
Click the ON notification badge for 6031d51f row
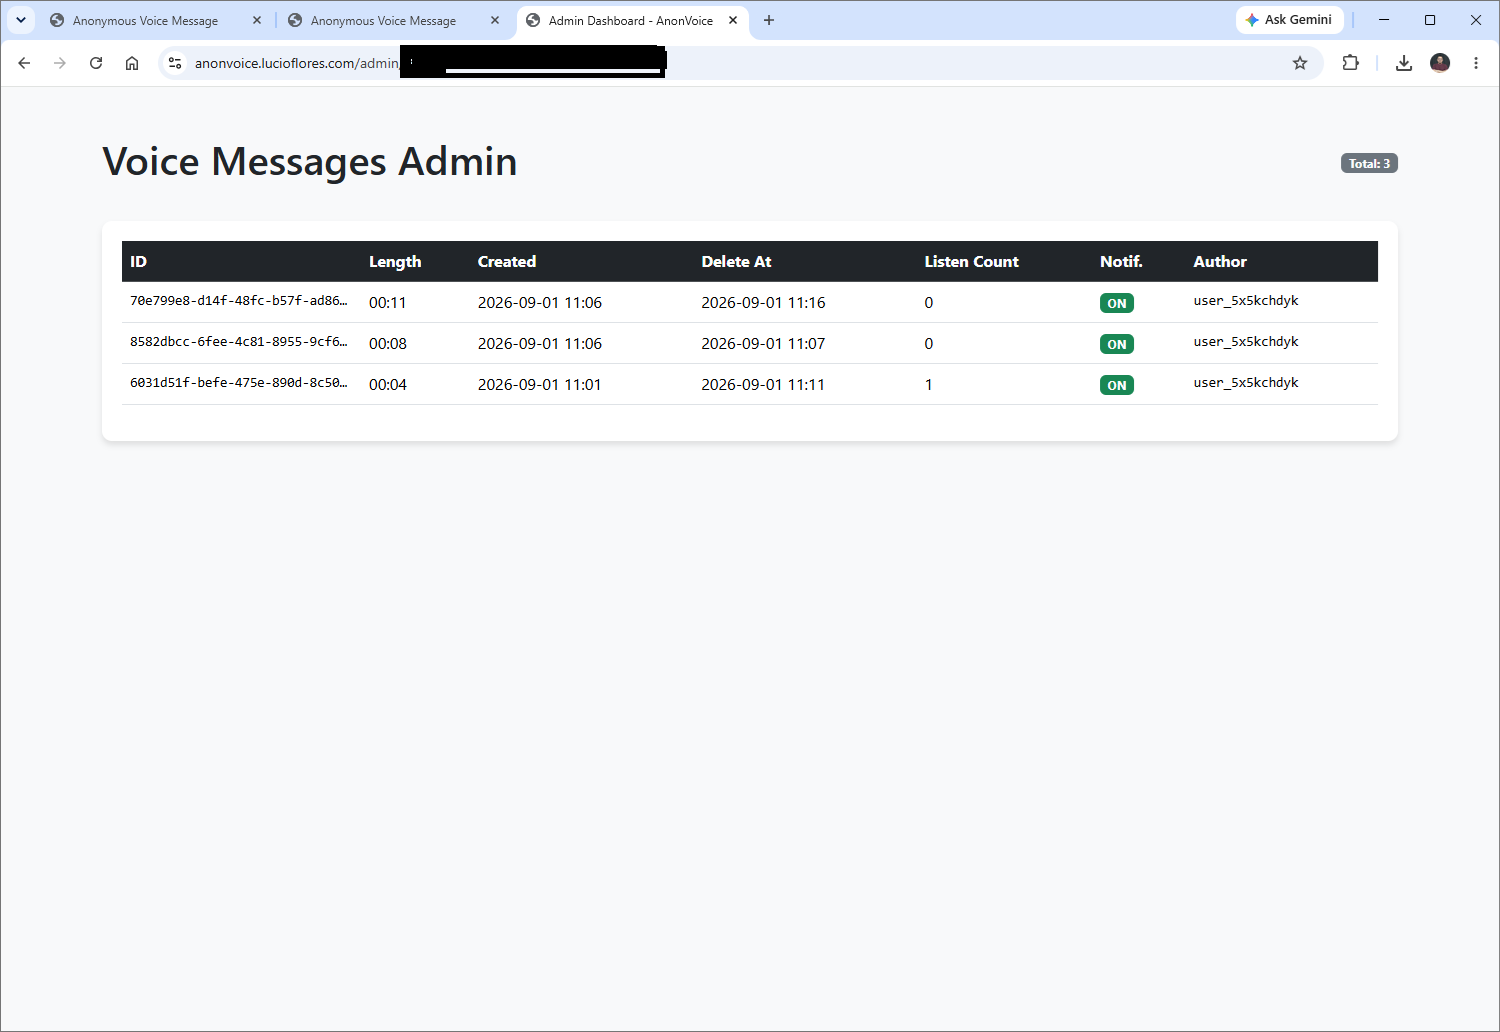click(x=1117, y=385)
